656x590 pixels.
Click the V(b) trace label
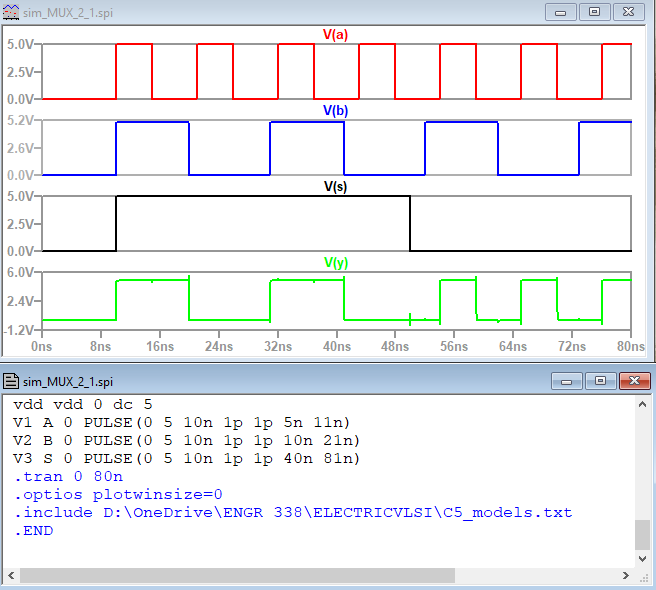tap(335, 110)
